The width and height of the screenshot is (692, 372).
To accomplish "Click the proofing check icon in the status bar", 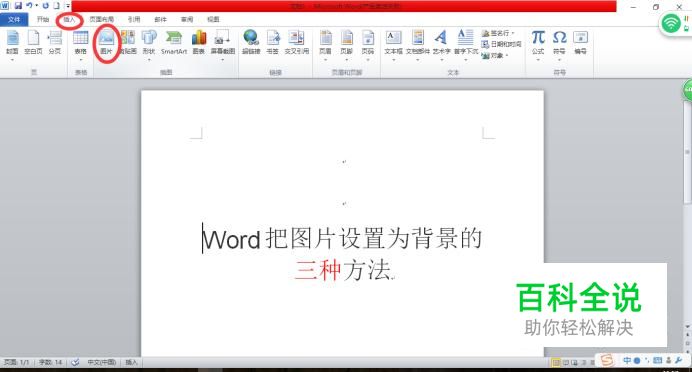I will [75, 362].
